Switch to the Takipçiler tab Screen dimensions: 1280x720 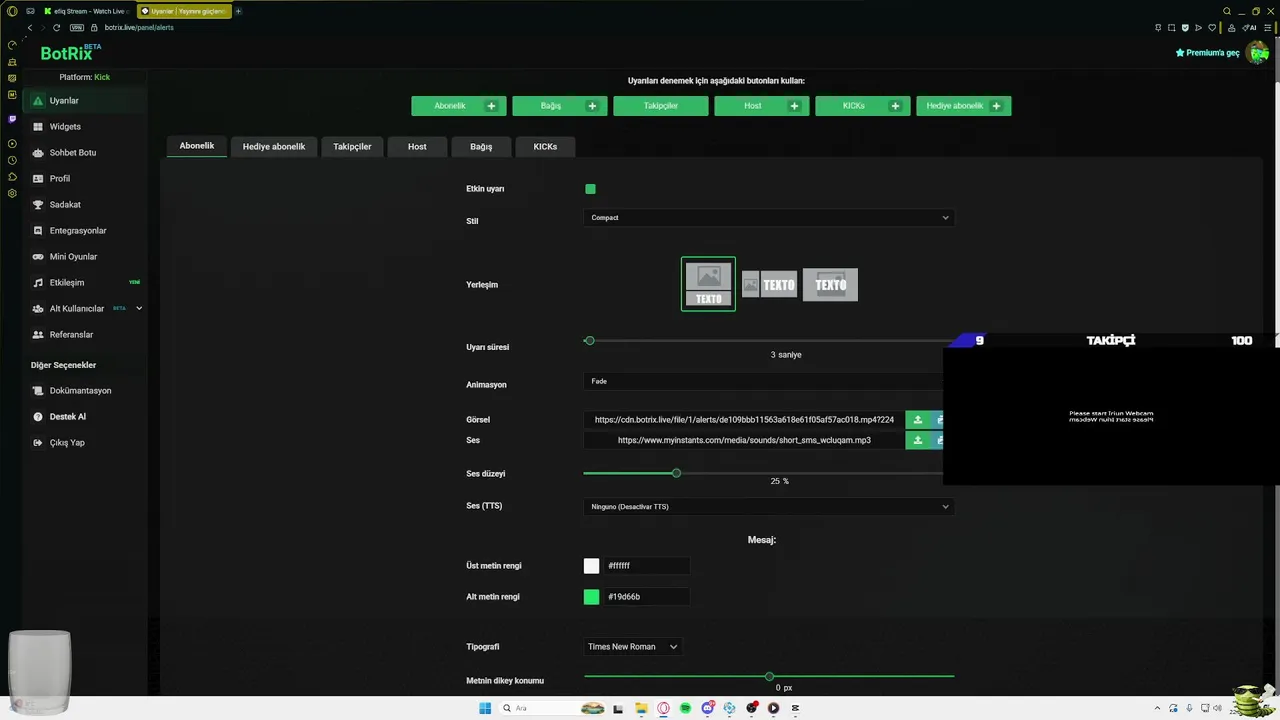tap(352, 147)
